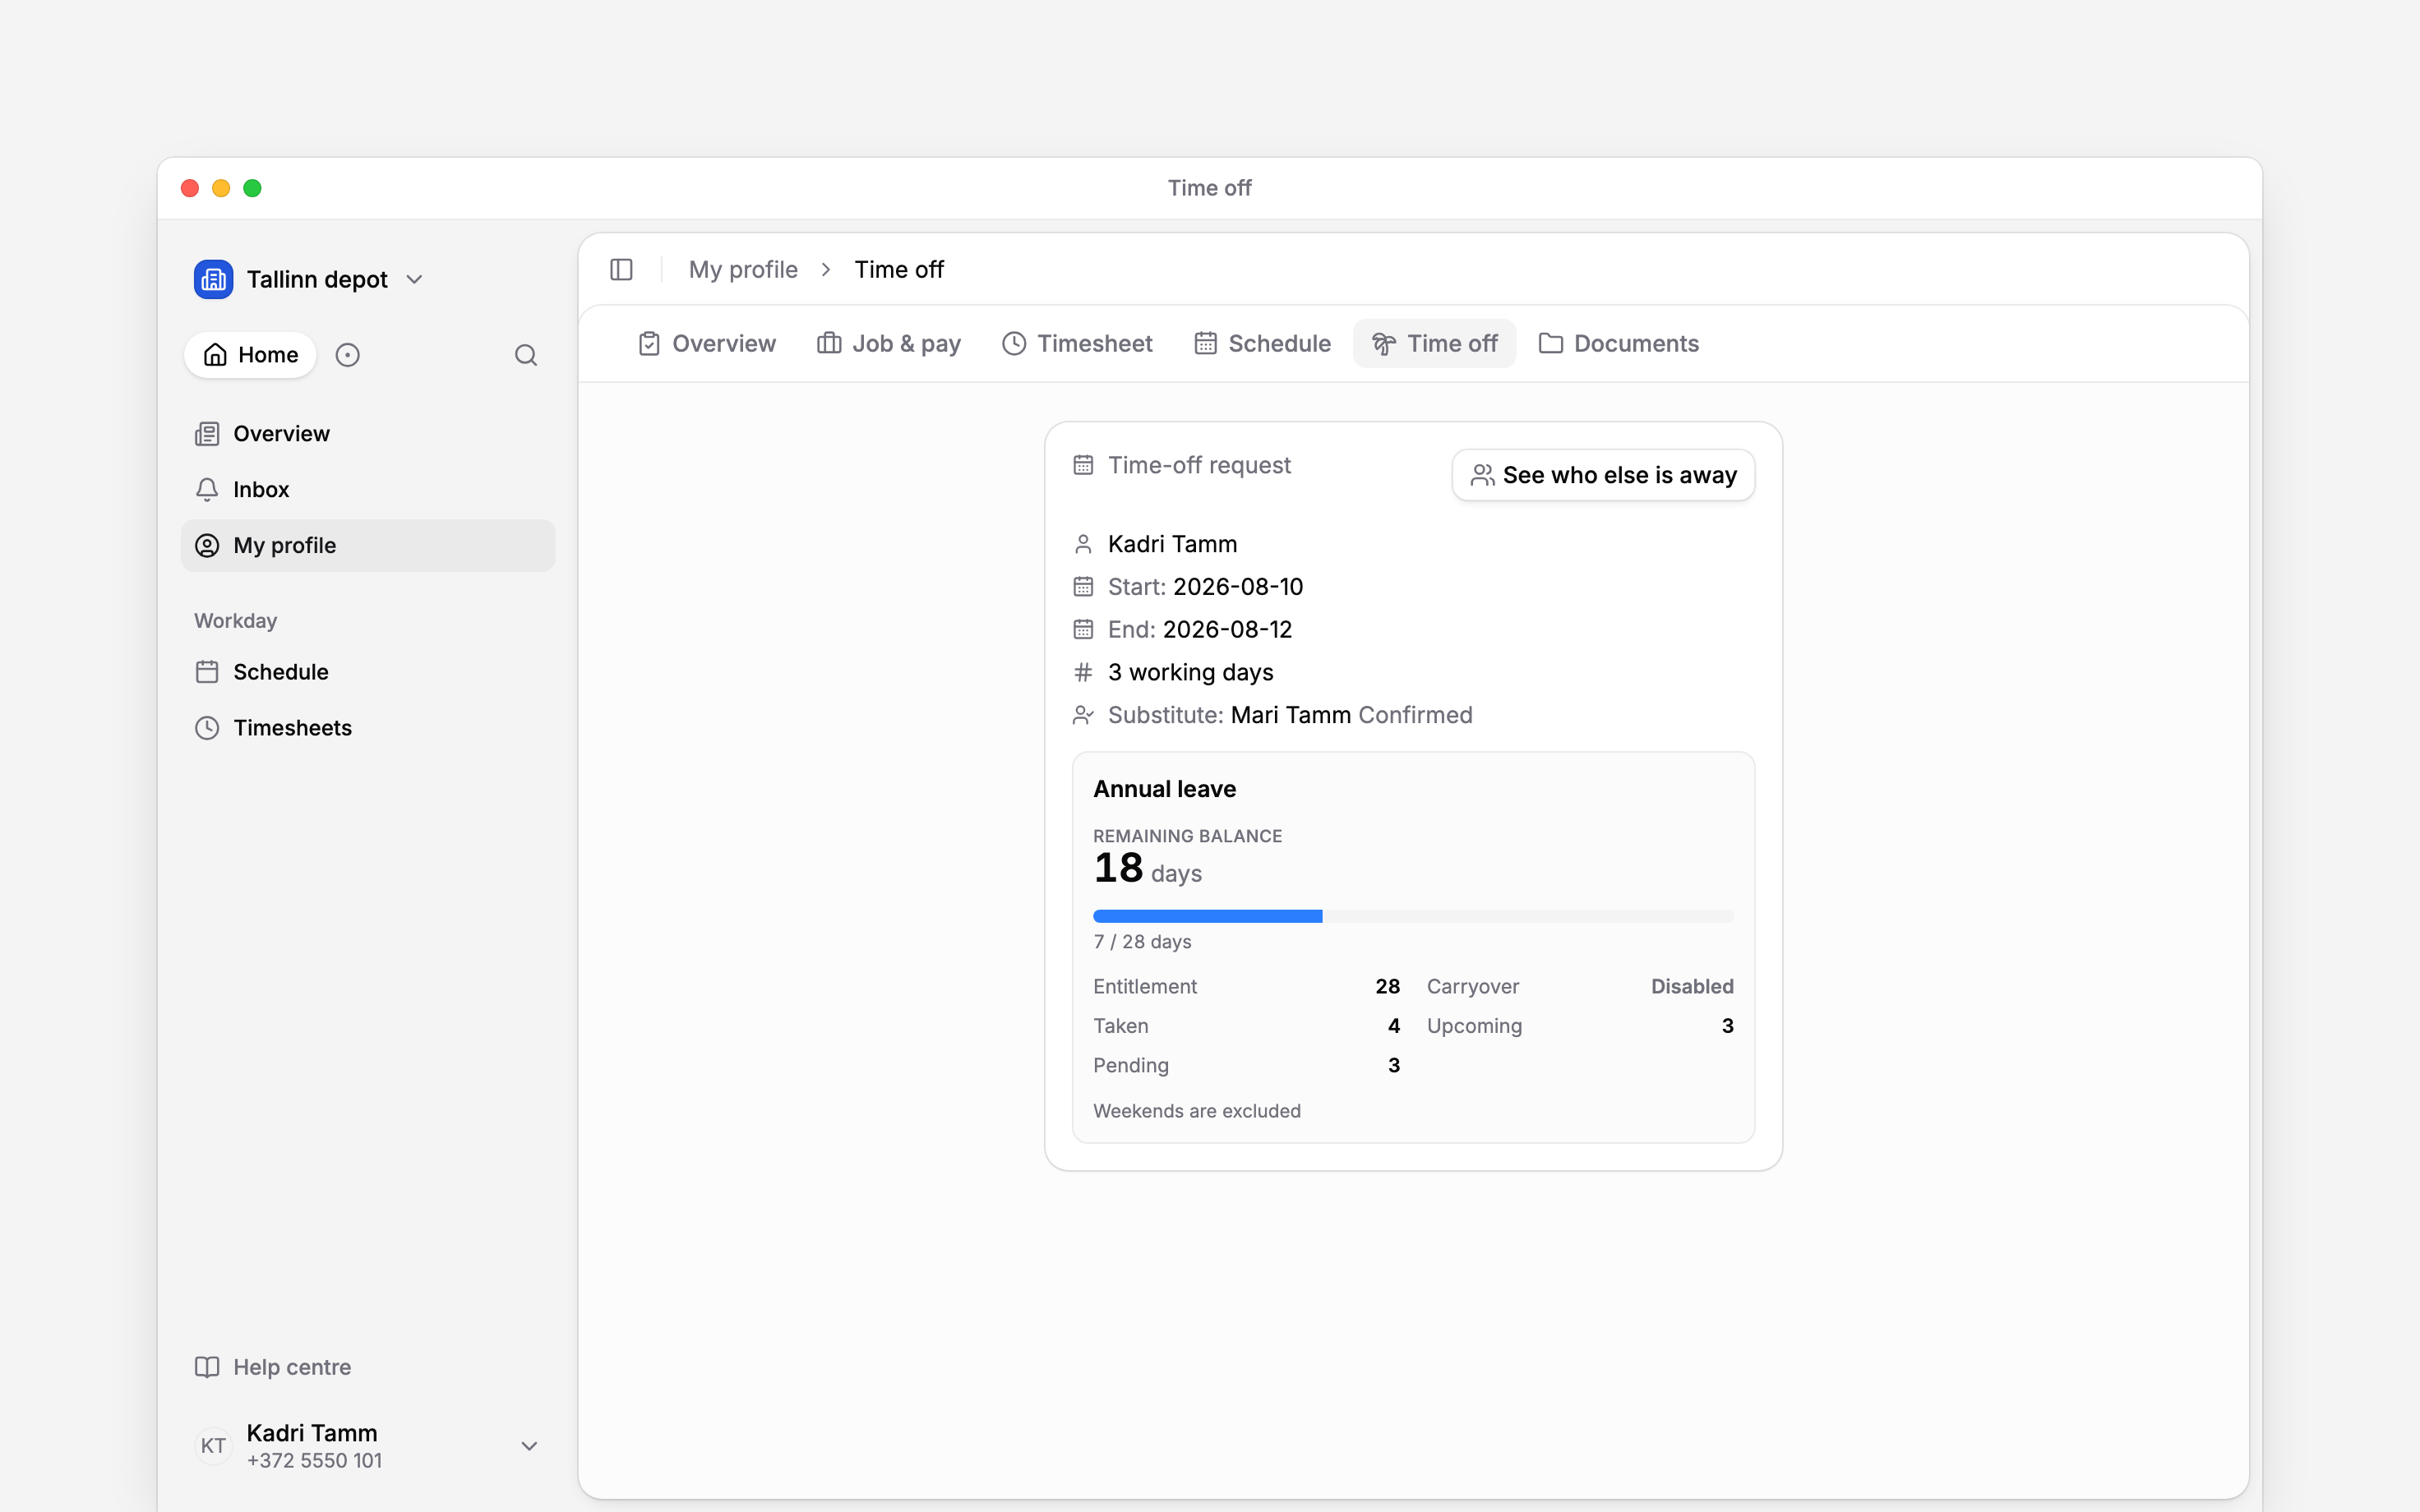Open Timesheets under Workday
This screenshot has width=2420, height=1512.
[368, 728]
